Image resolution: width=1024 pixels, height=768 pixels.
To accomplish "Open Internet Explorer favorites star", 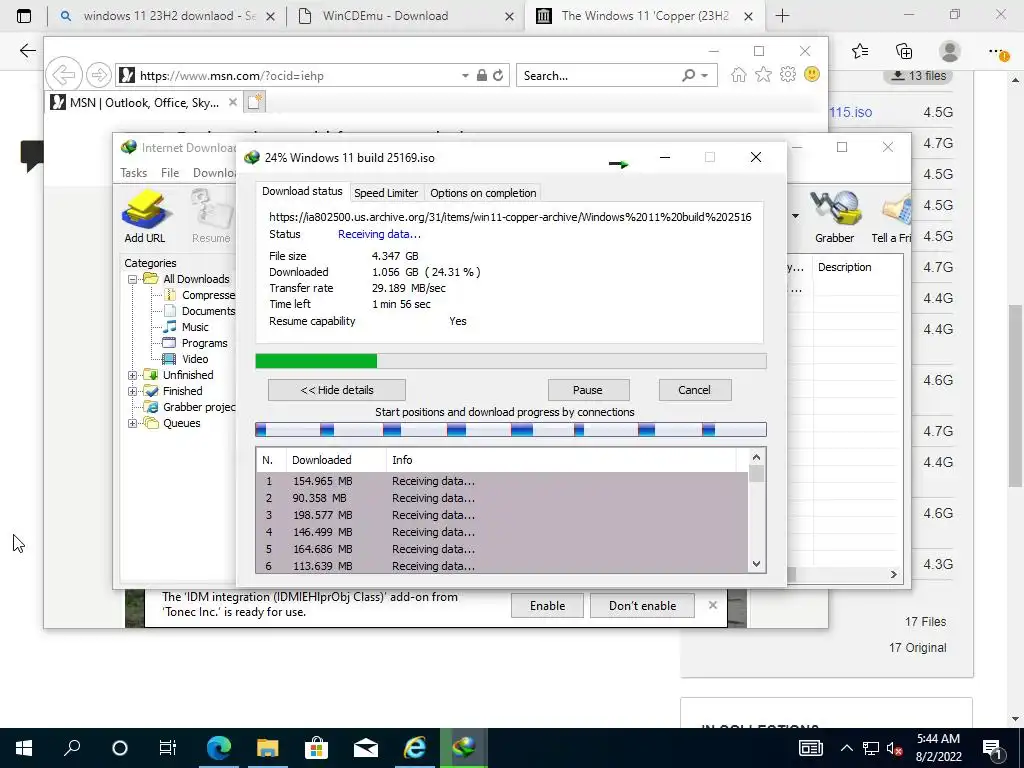I will click(x=763, y=74).
